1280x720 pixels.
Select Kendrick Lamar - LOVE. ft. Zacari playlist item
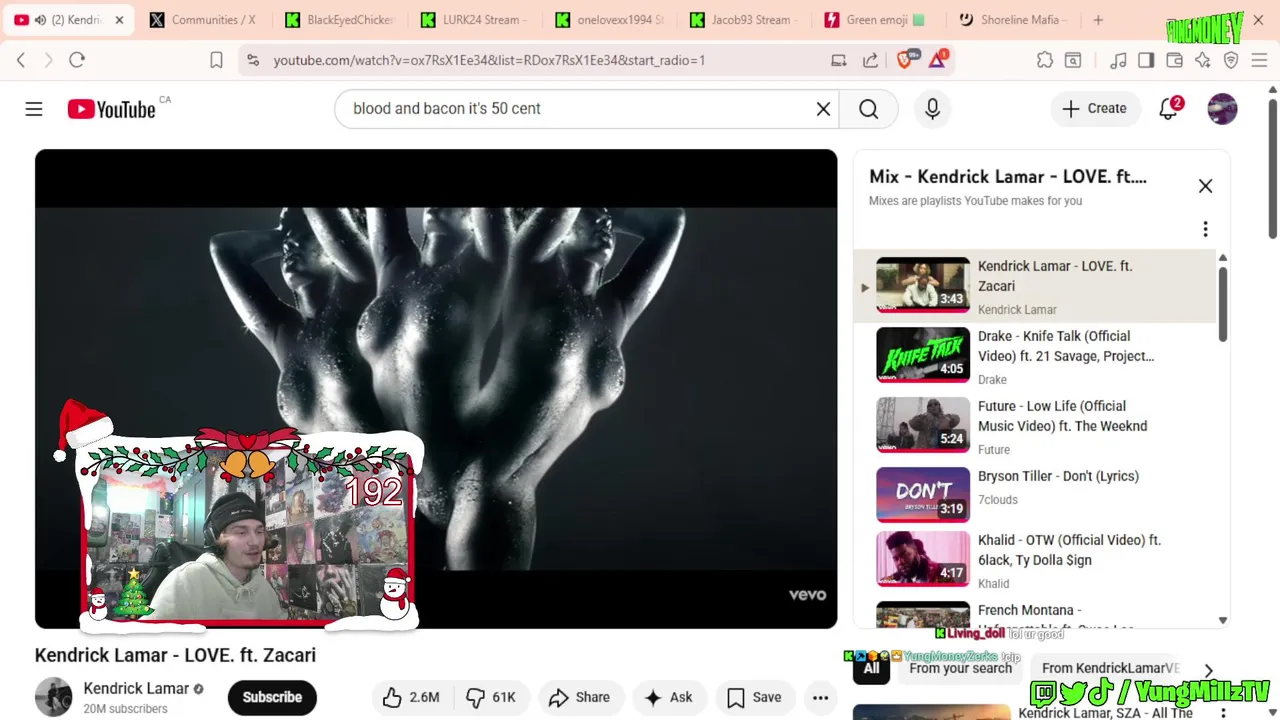(1035, 286)
